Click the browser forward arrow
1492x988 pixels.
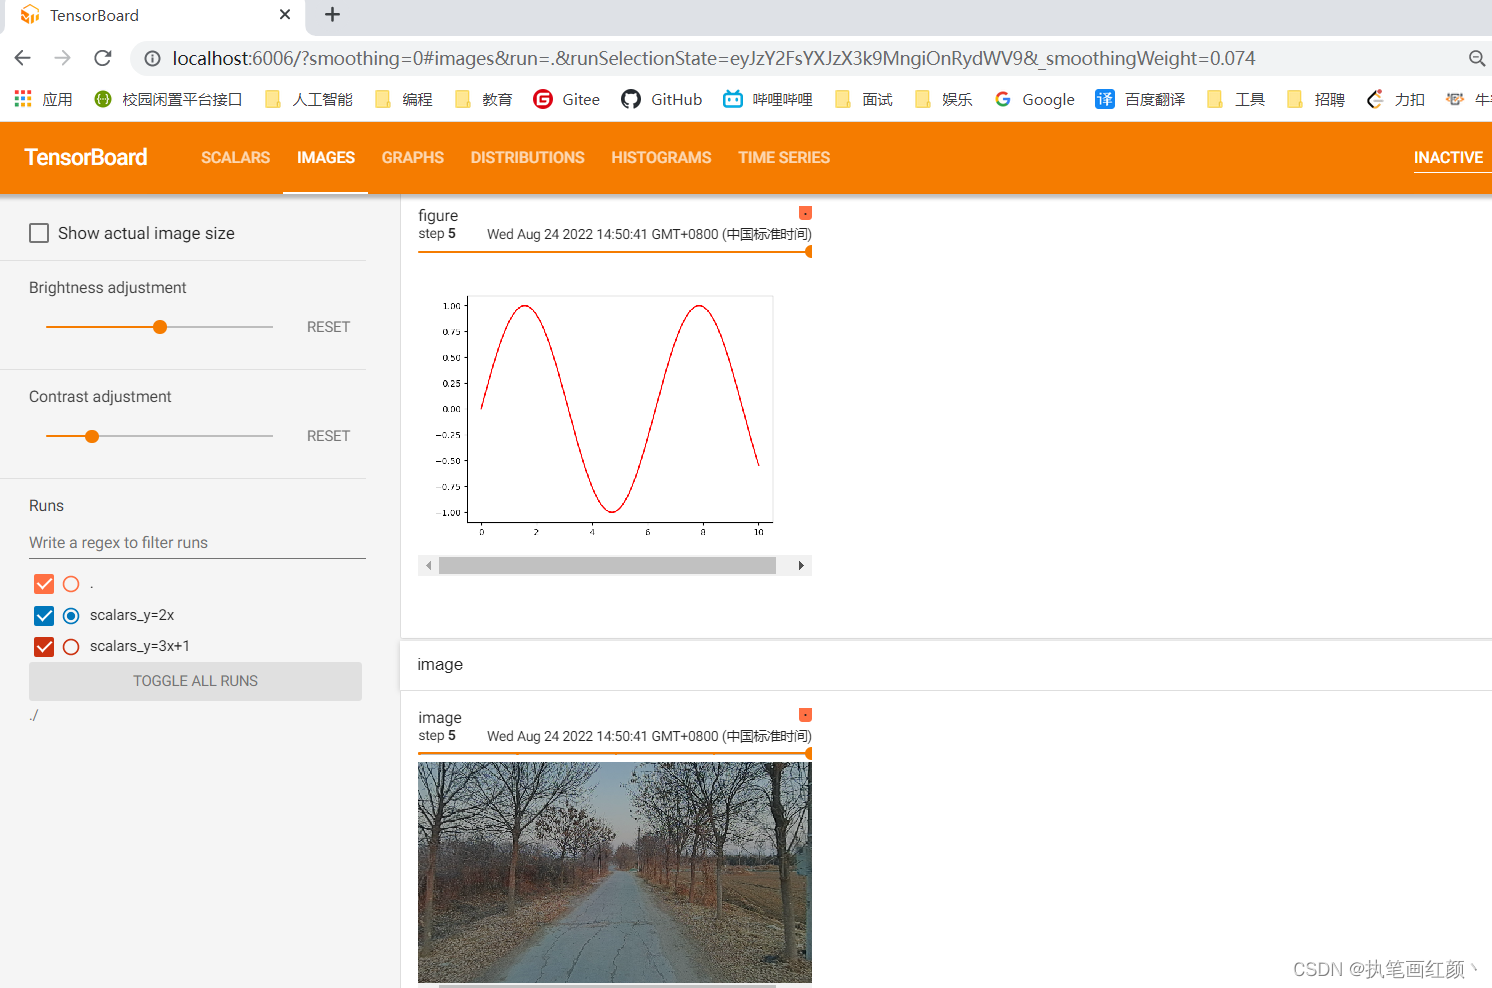coord(63,58)
